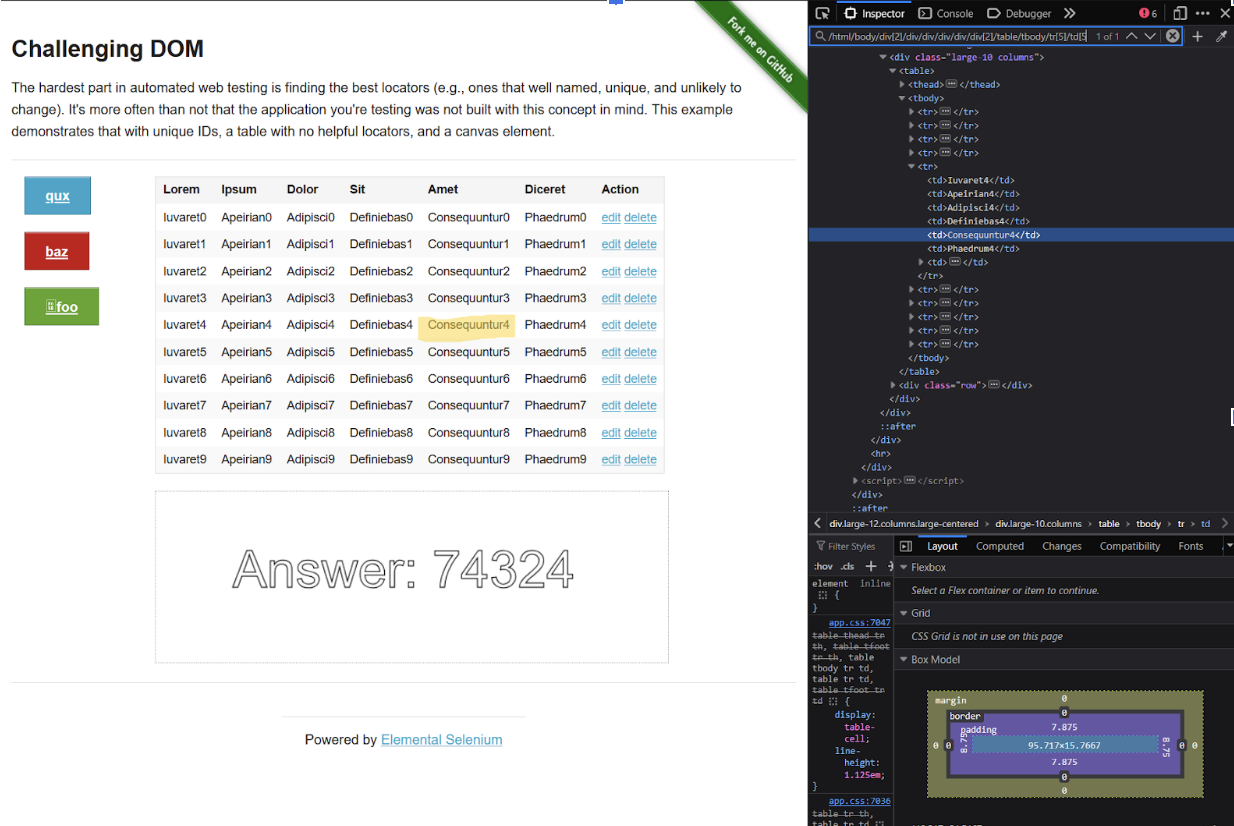Switch to the Console tab

[x=946, y=13]
